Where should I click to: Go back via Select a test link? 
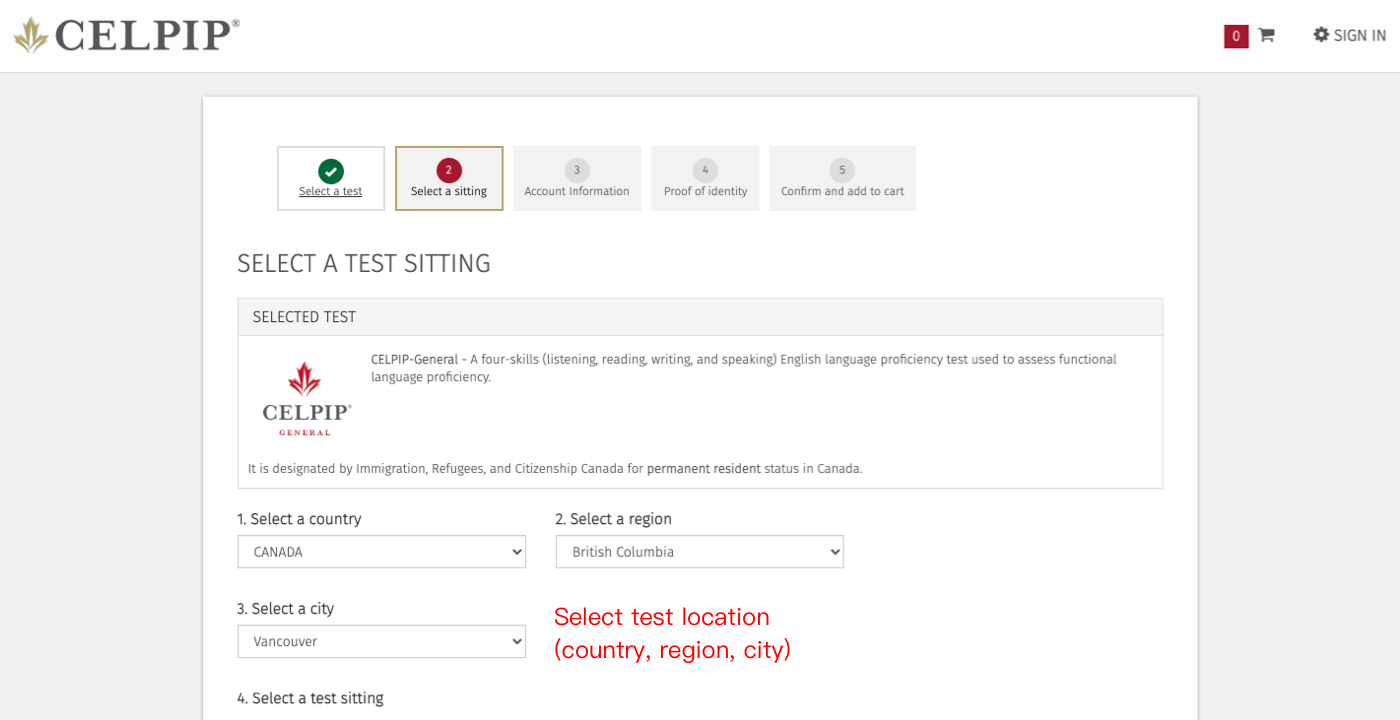[x=331, y=192]
